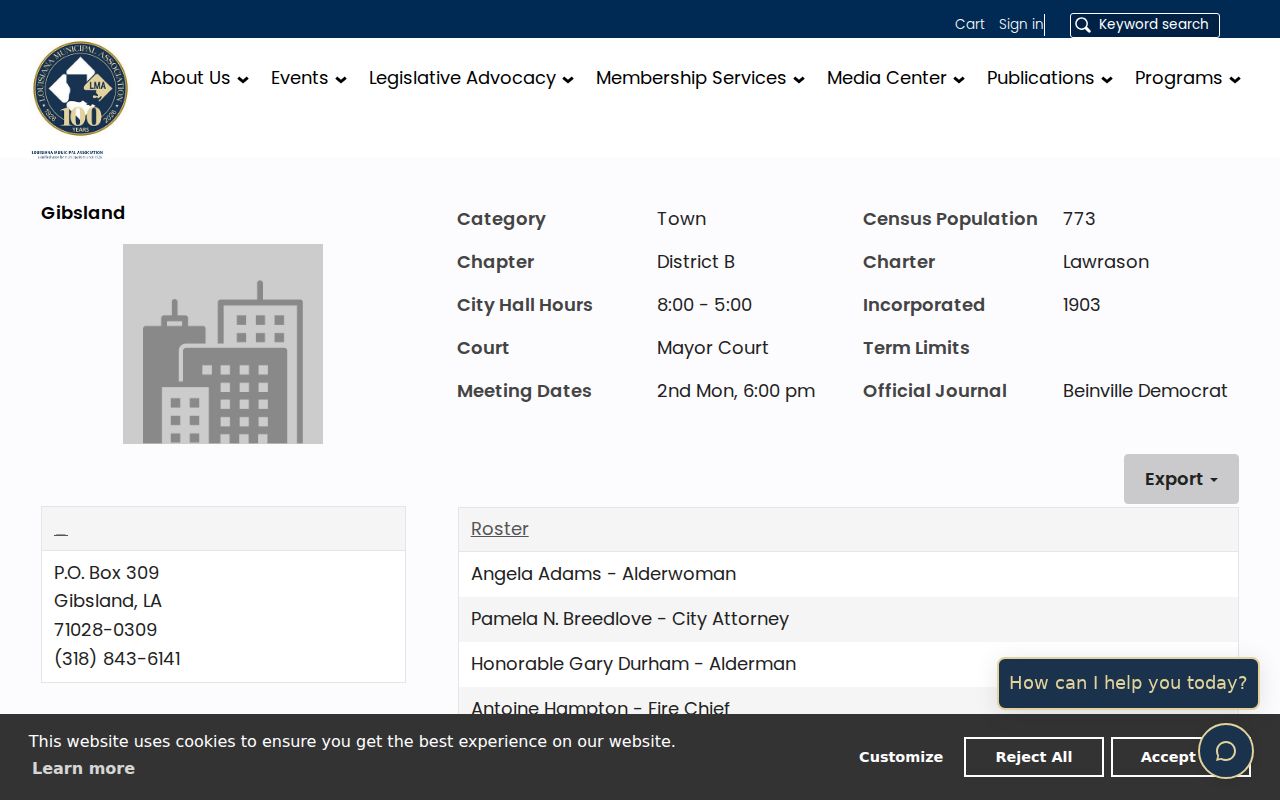Open the Publications menu
Screen dimensions: 1280x800
pyautogui.click(x=1050, y=78)
